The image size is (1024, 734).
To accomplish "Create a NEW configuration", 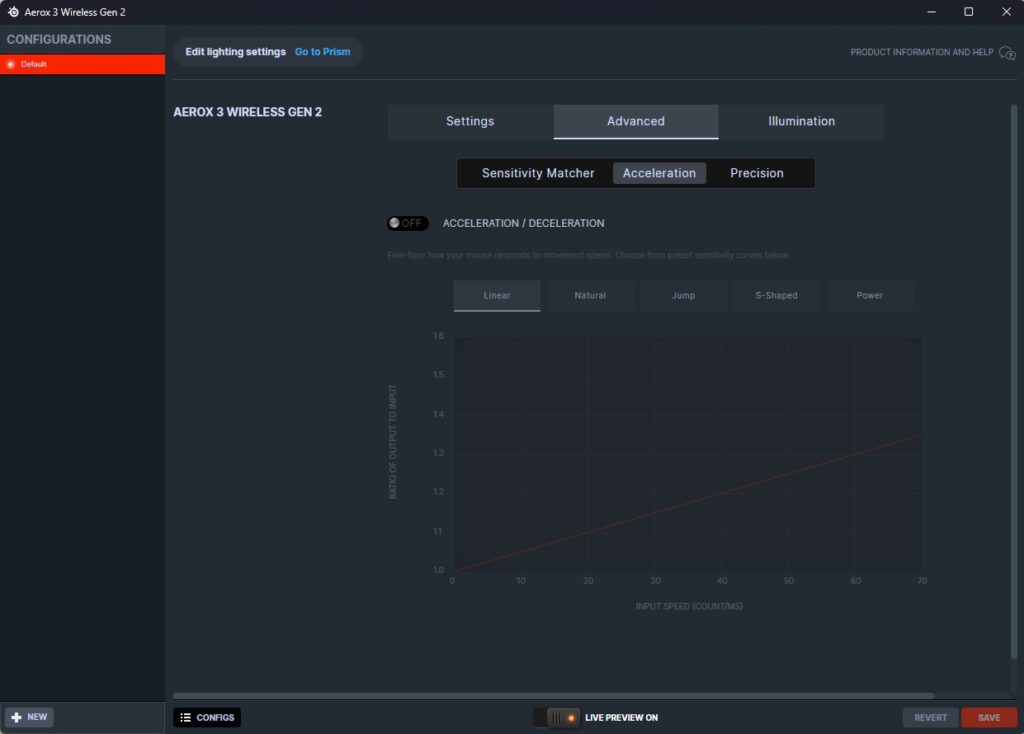I will [x=30, y=717].
